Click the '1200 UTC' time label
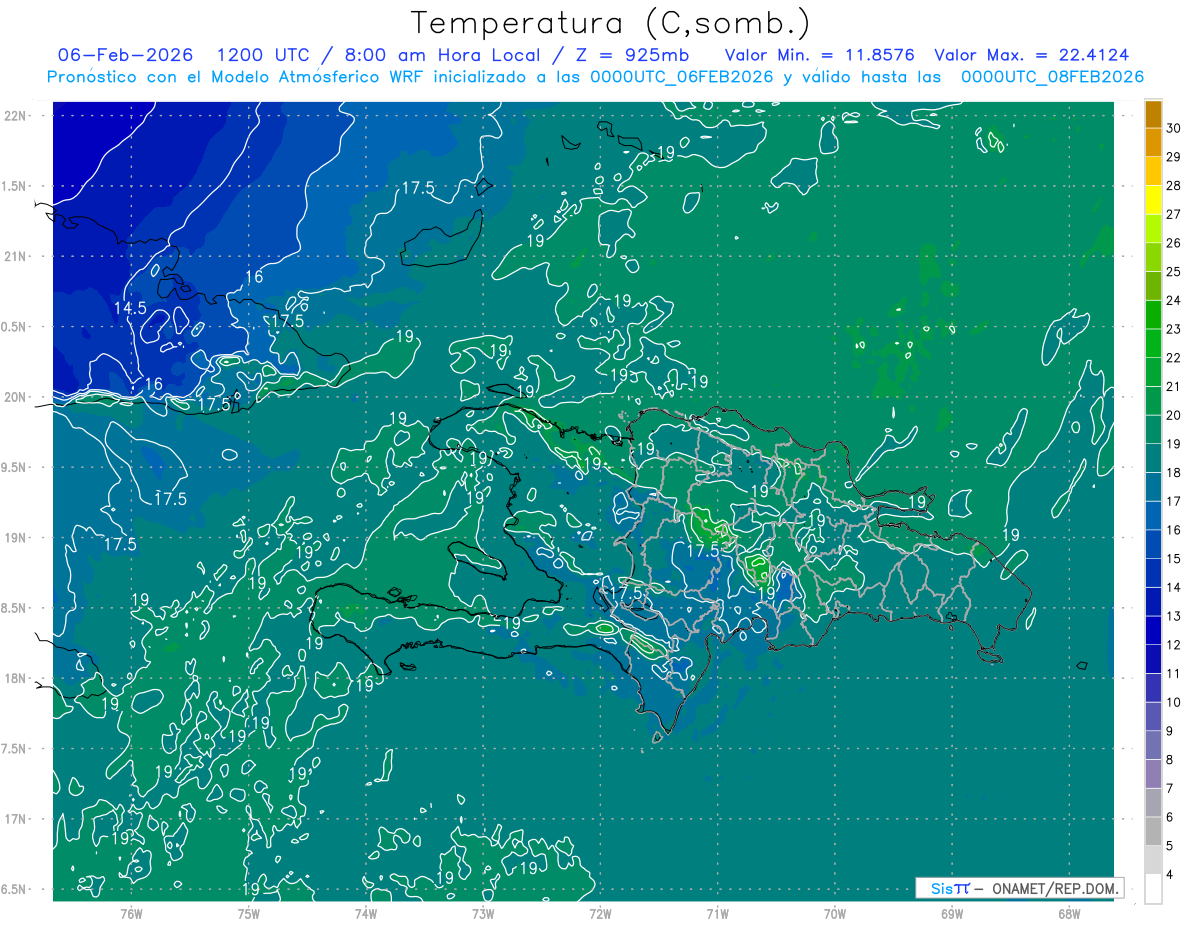 coord(263,56)
